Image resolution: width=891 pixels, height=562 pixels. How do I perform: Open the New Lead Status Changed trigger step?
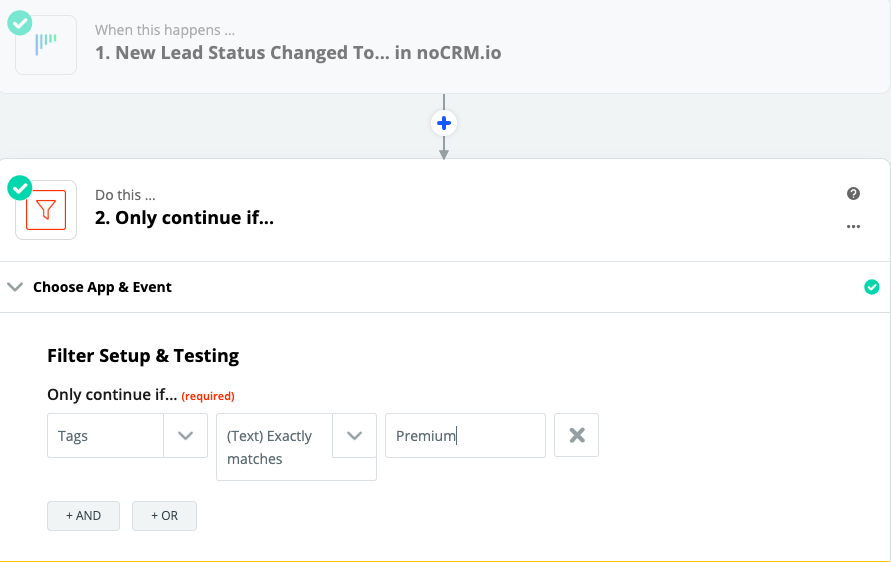pyautogui.click(x=298, y=52)
